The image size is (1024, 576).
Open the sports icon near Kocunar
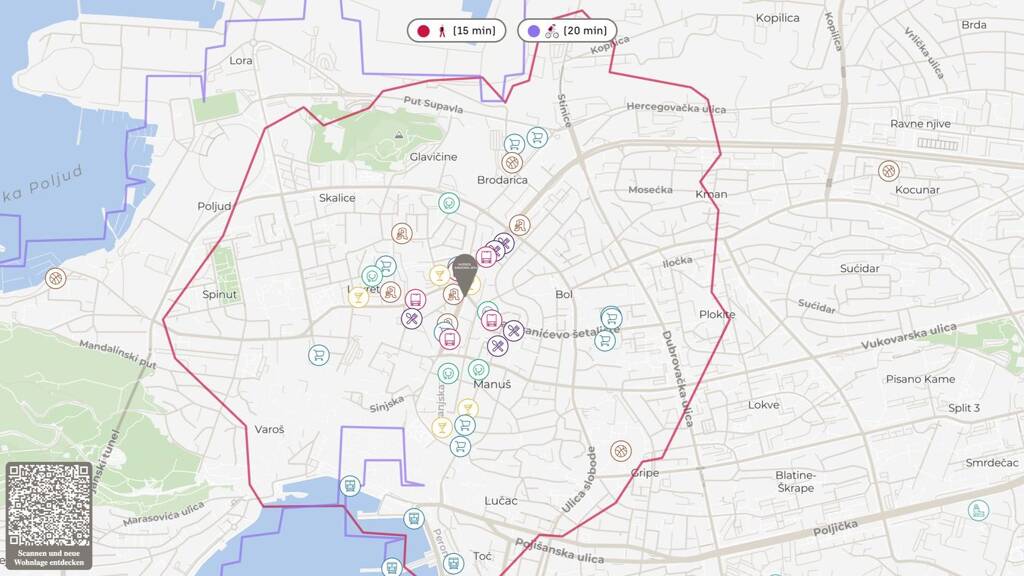pyautogui.click(x=888, y=171)
